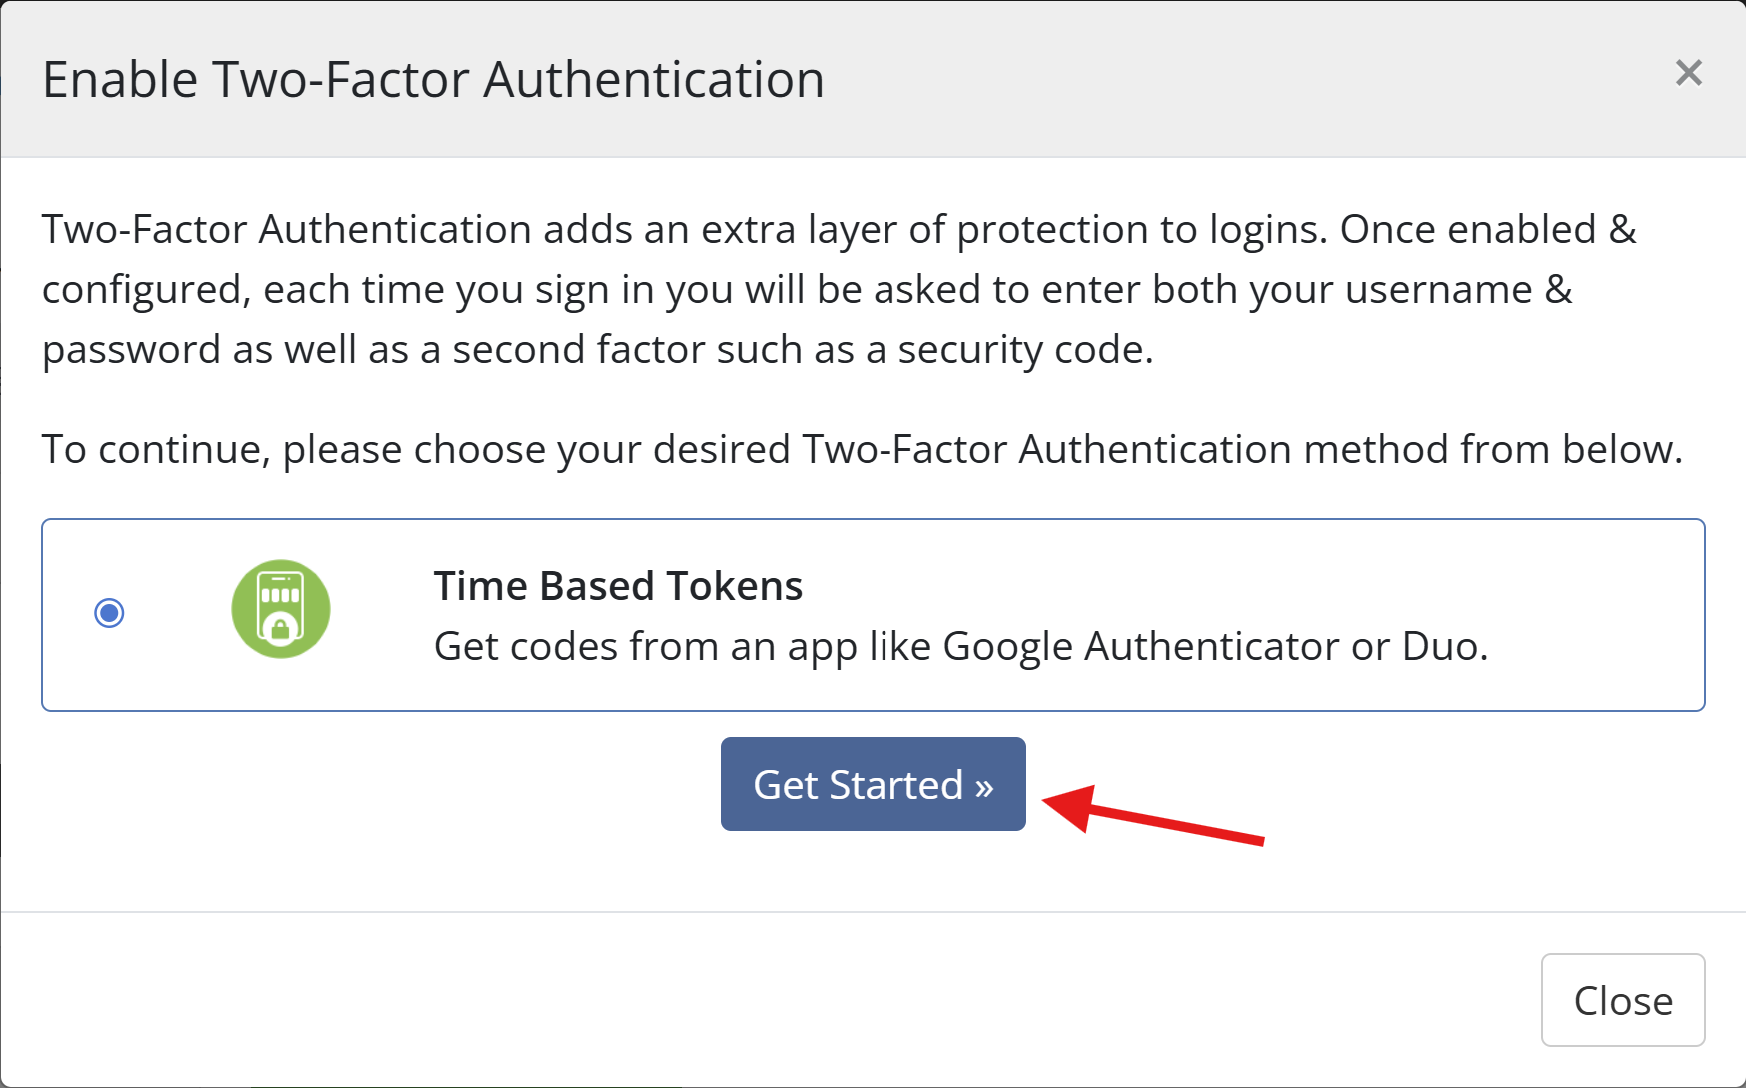Click the green phone lock token icon
Screen dimensions: 1746x1088
(x=281, y=609)
